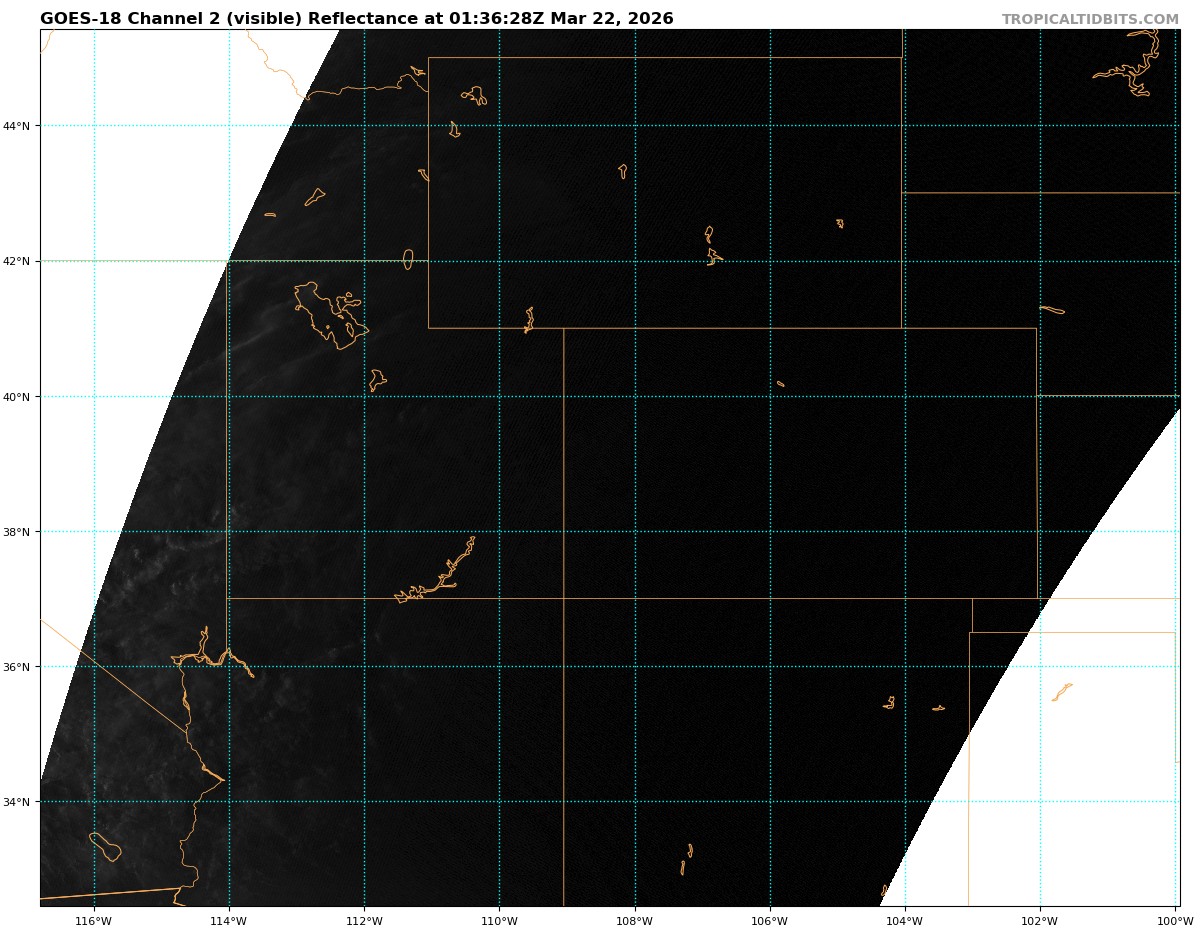The image size is (1200, 929).
Task: Click the 38°N latitude axis label
Action: (x=20, y=532)
